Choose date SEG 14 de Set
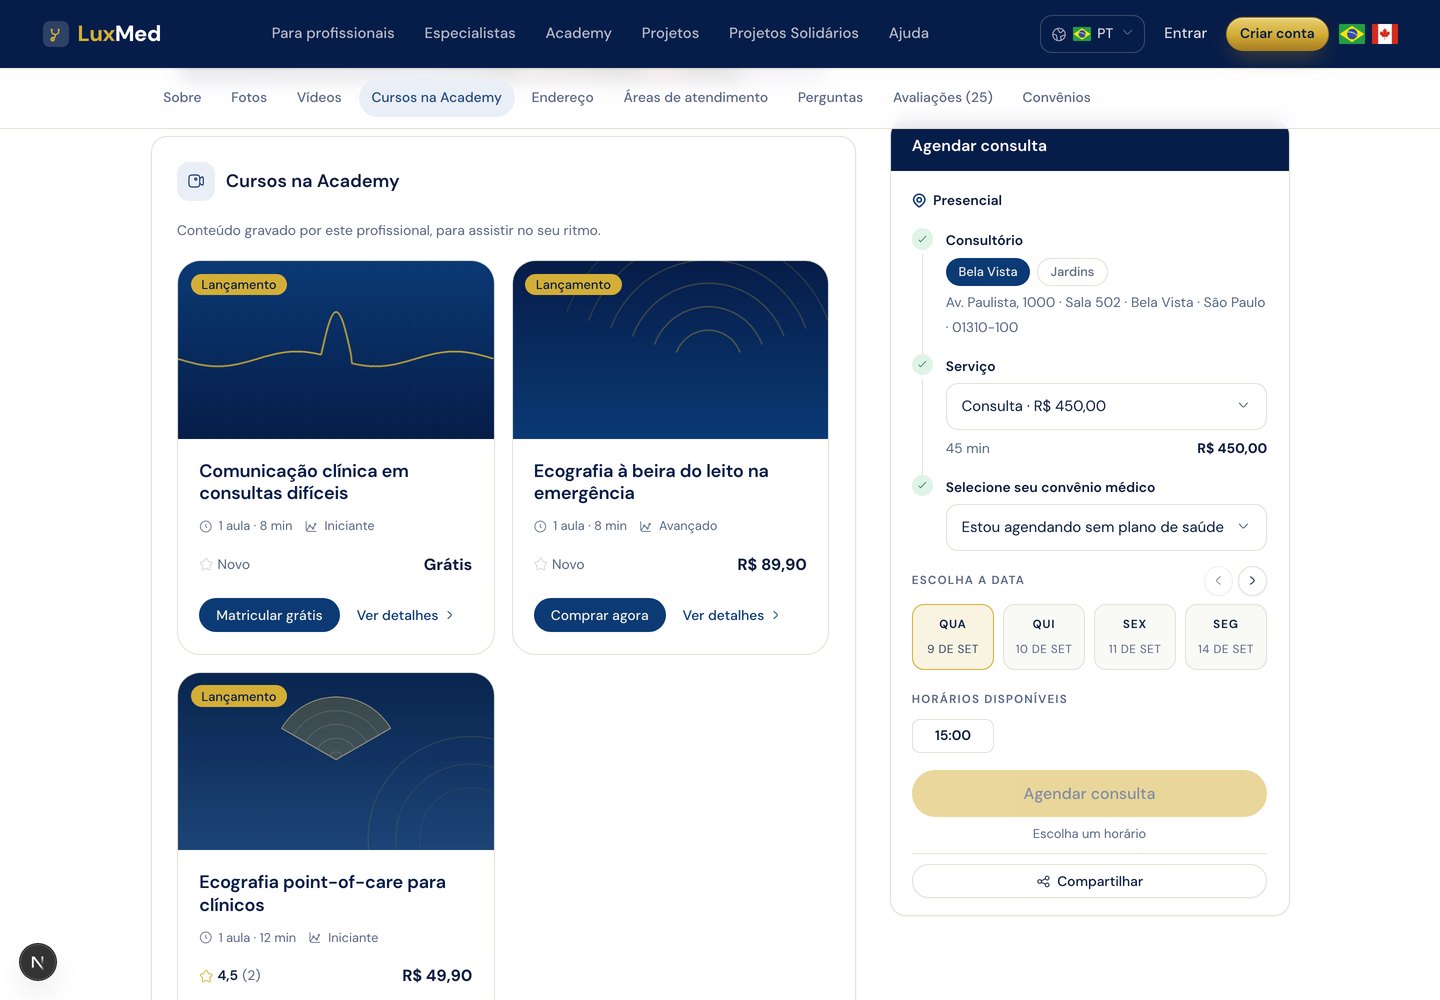Screen dimensions: 1440x1000 [x=1226, y=636]
